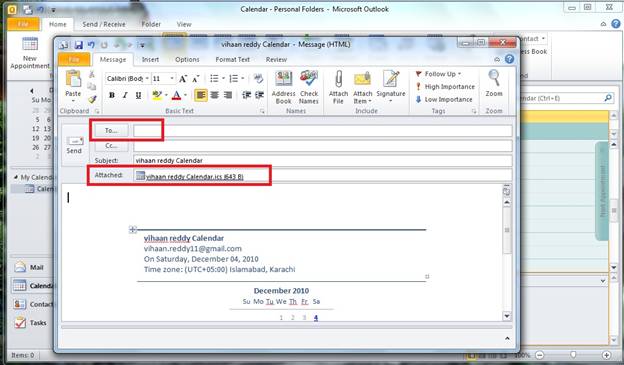Viewport: 624px width, 365px height.
Task: Click the Save icon in message toolbar
Action: [78, 45]
